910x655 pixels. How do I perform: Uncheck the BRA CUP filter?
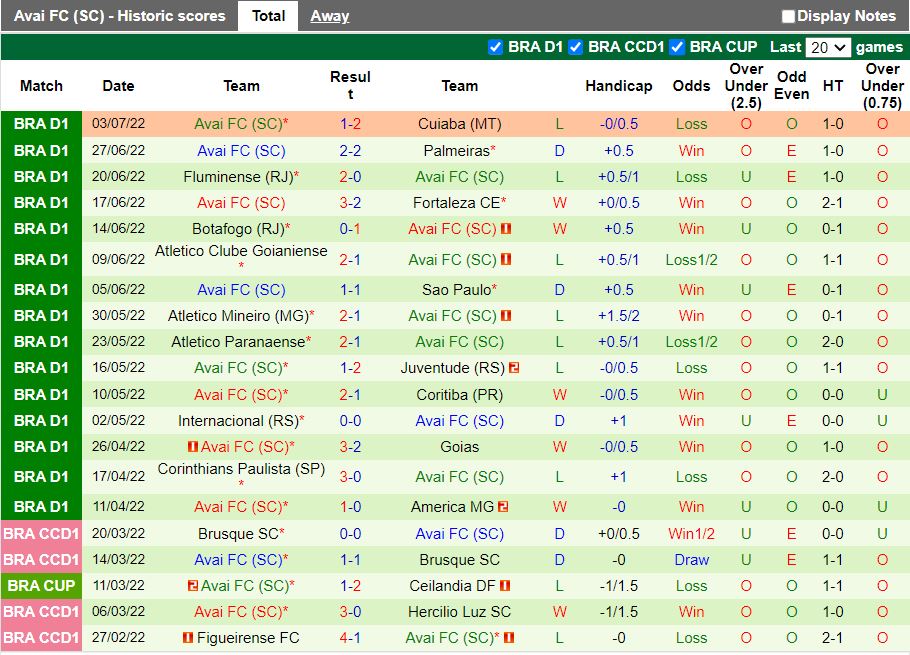pos(676,46)
